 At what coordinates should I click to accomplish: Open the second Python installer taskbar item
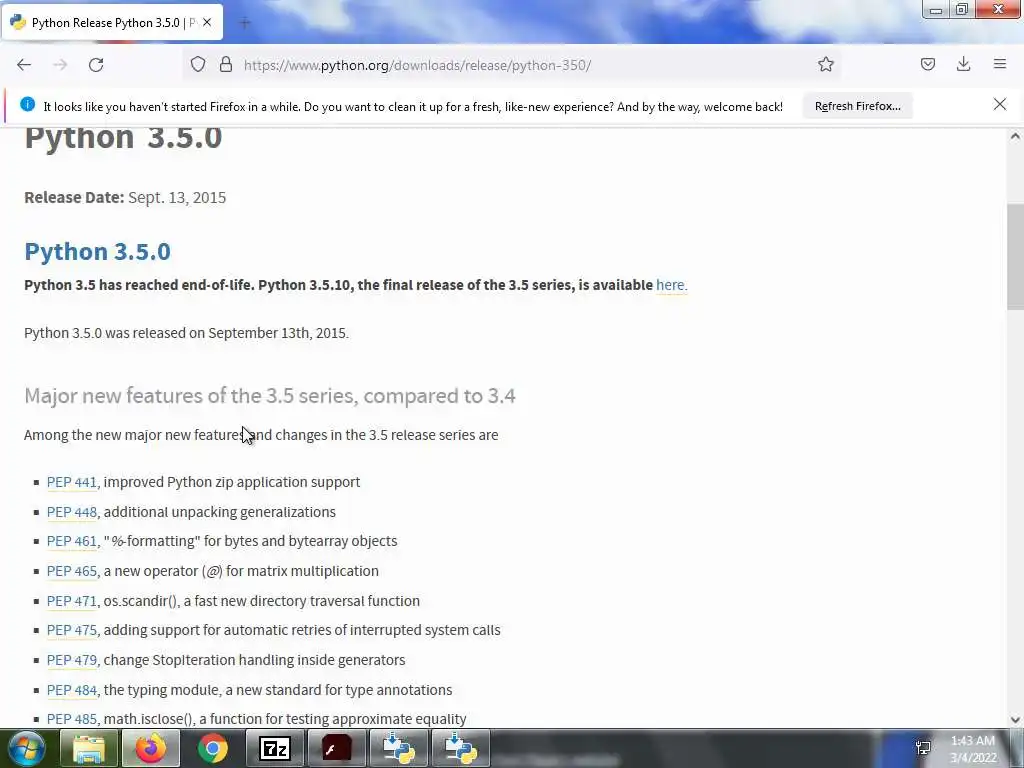click(460, 748)
